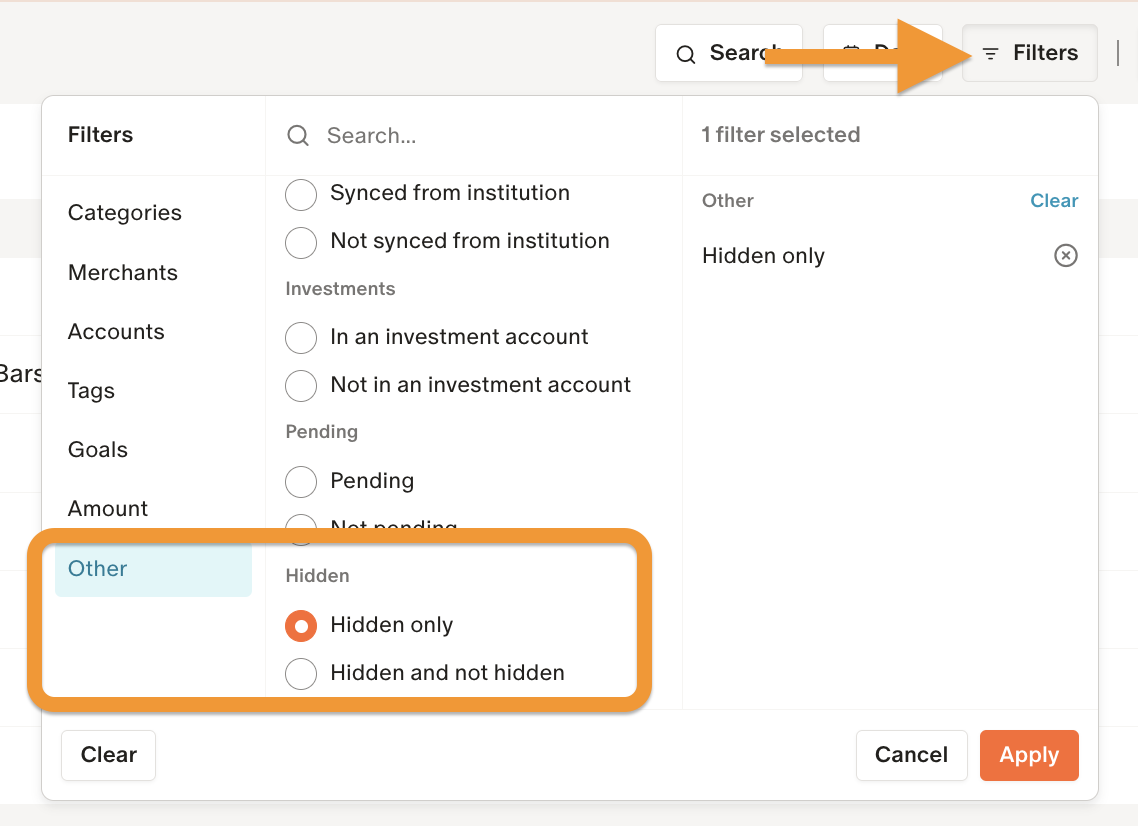This screenshot has height=826, width=1138.
Task: Select In an investment account
Action: point(301,337)
